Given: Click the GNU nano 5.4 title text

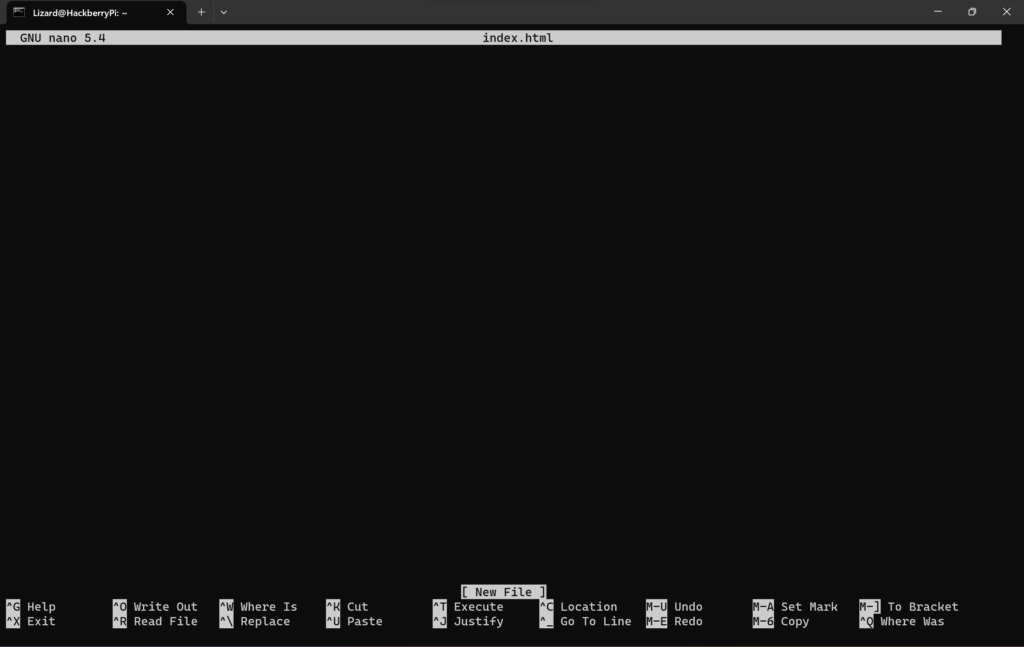Looking at the screenshot, I should (x=63, y=38).
